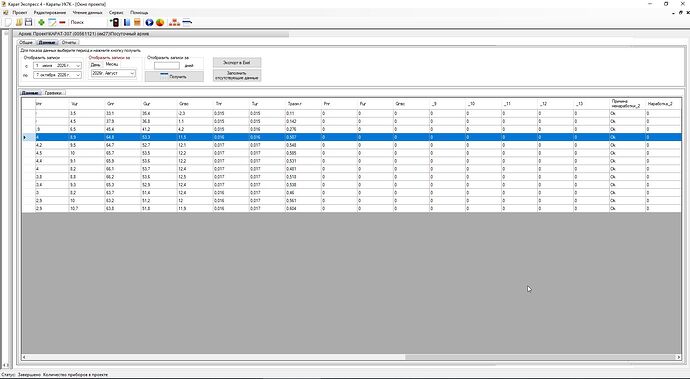Click the horizontal scrollbar thumb of the table
The width and height of the screenshot is (690, 379).
(x=540, y=357)
